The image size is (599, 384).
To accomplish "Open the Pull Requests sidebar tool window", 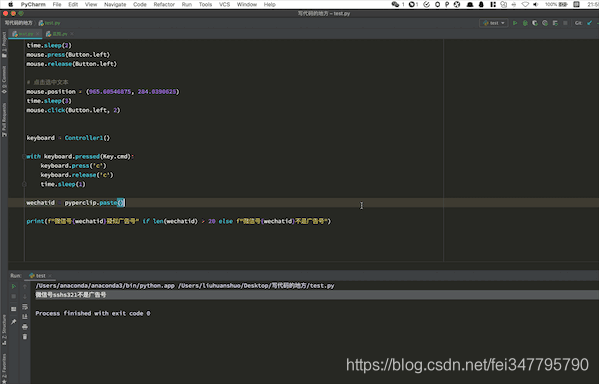I will pyautogui.click(x=4, y=120).
